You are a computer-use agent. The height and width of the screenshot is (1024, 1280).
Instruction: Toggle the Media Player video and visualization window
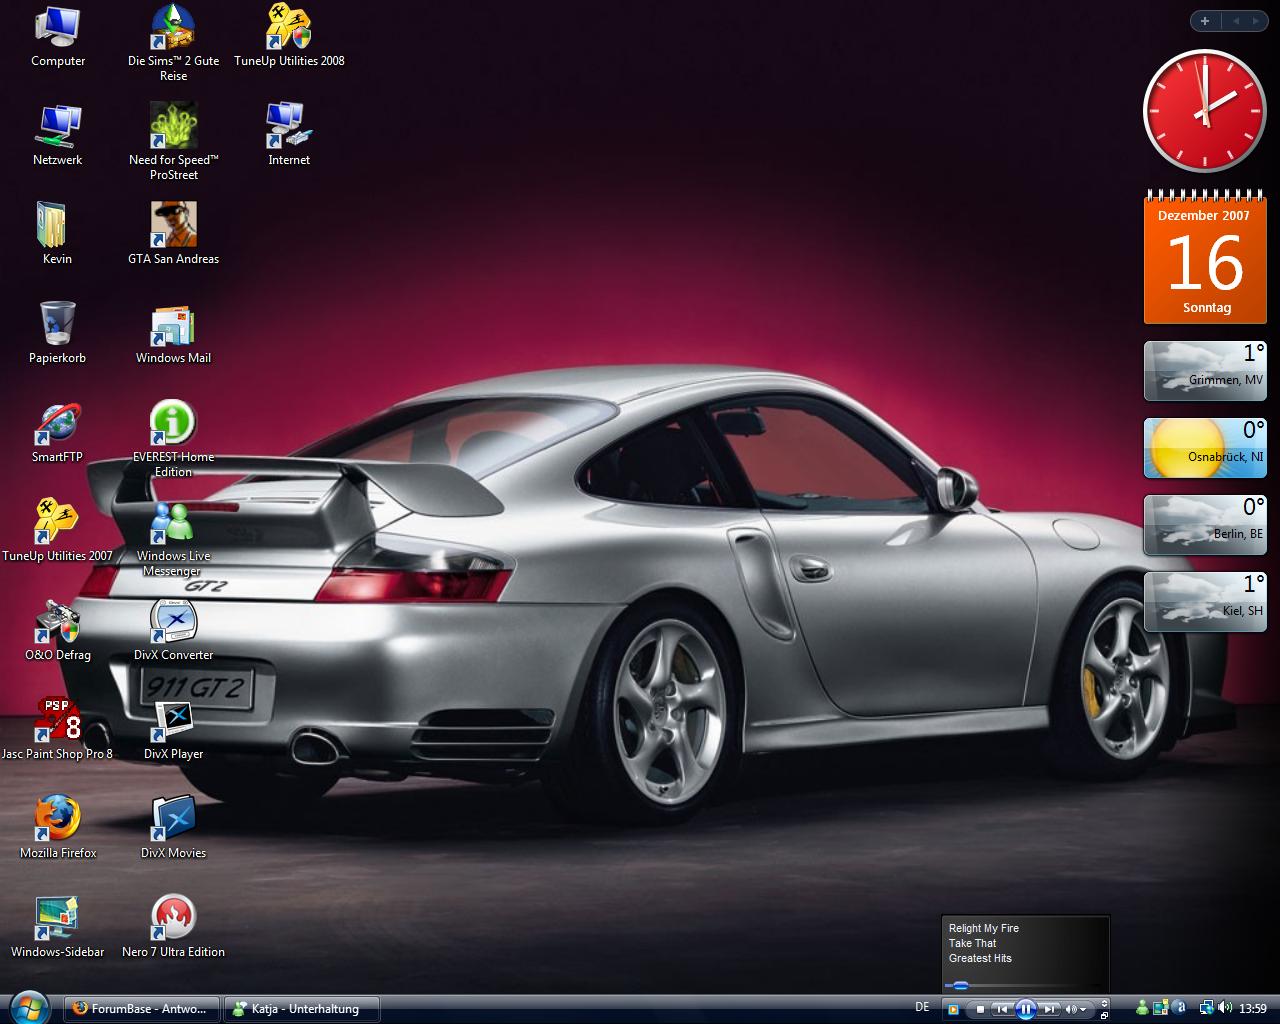tap(1104, 1003)
